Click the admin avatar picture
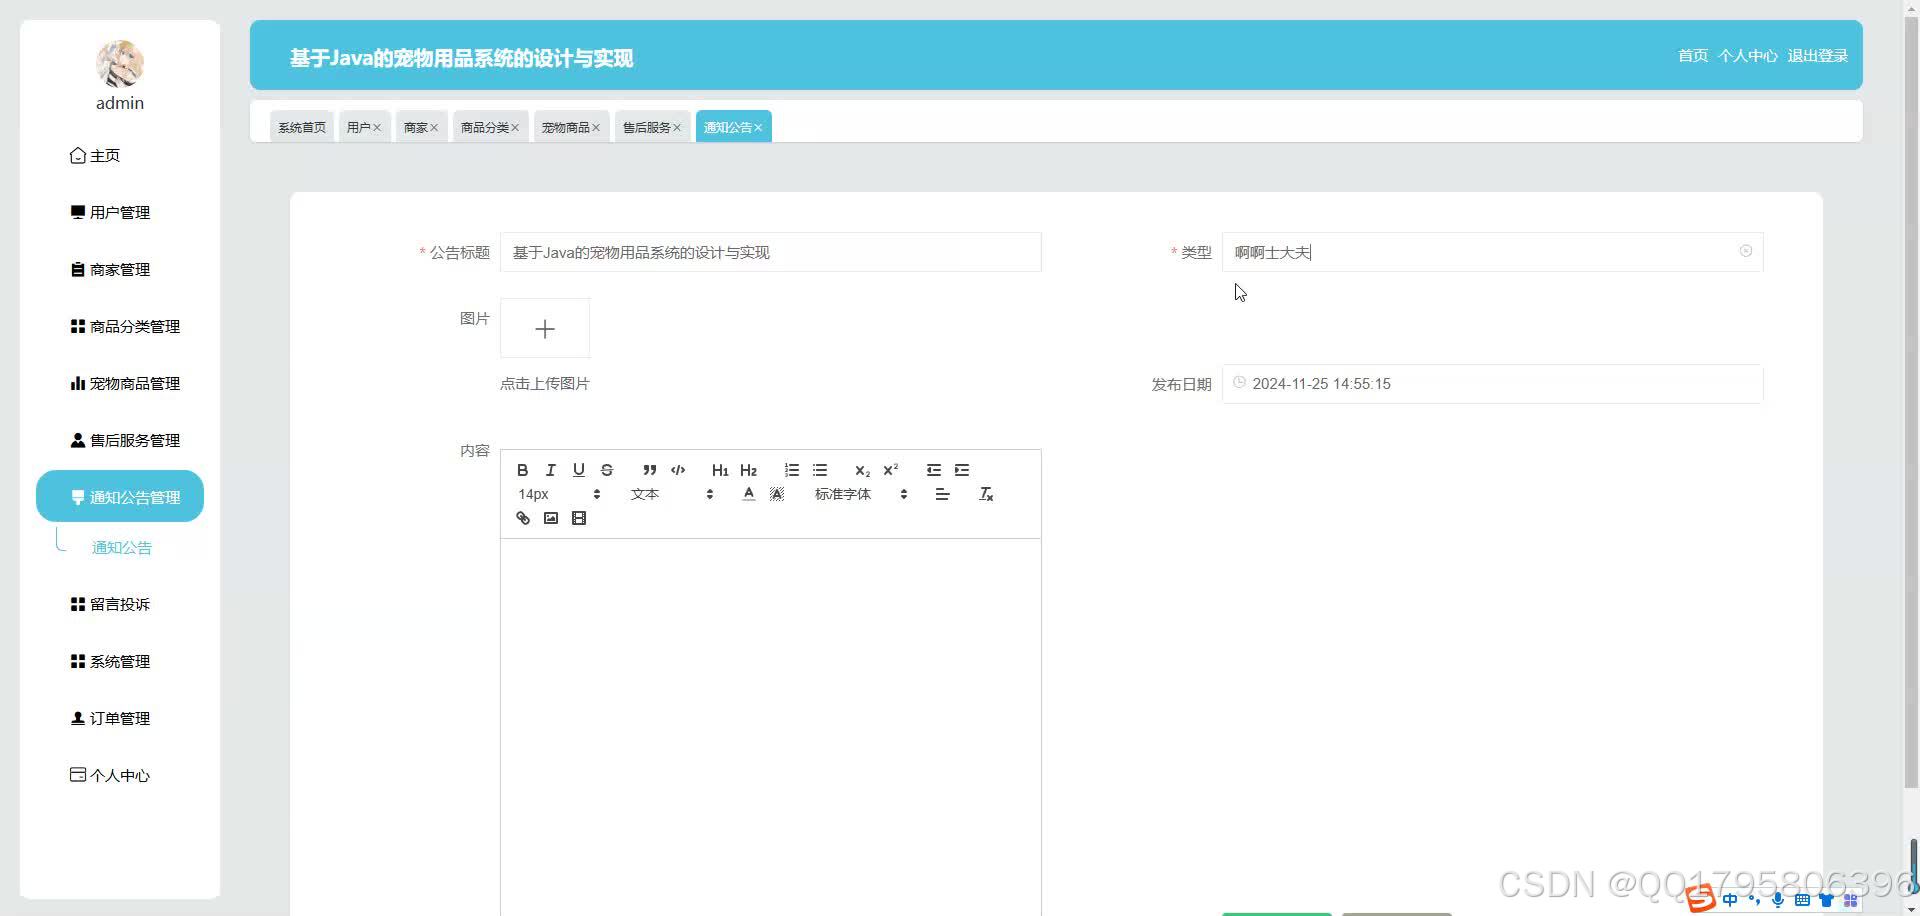 120,64
